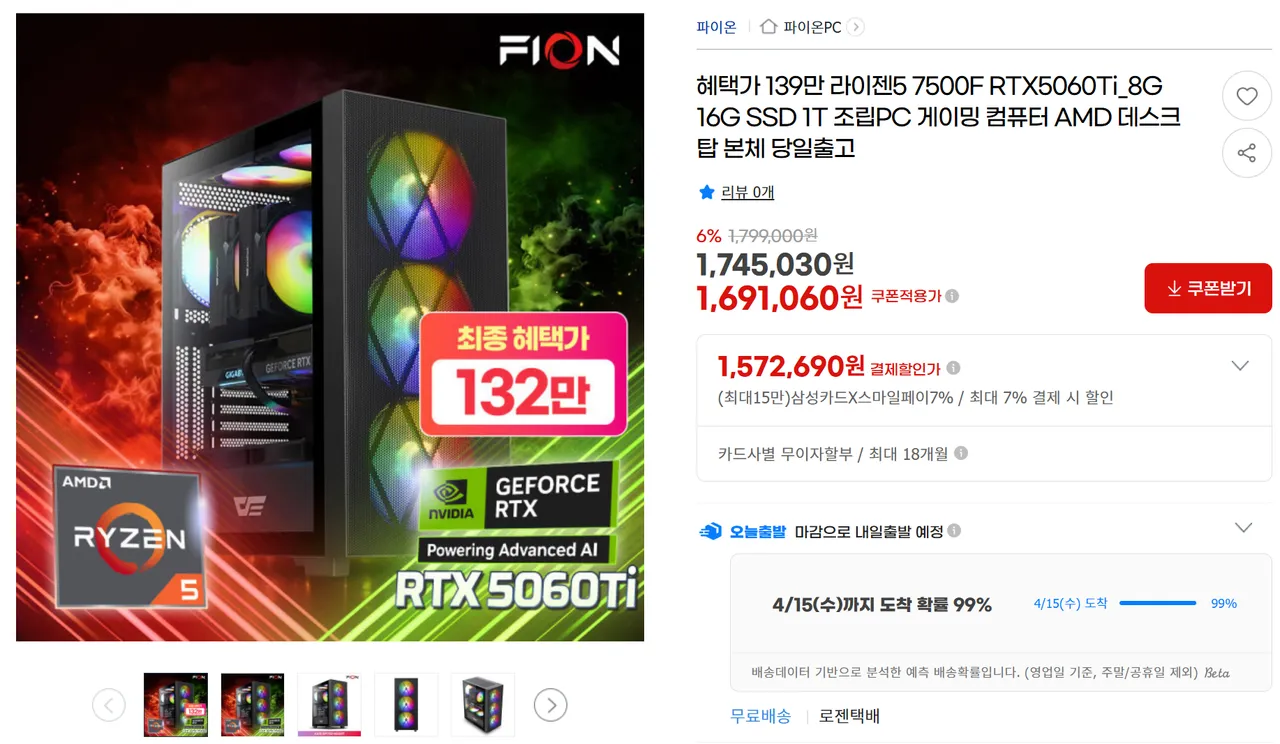Image resolution: width=1280 pixels, height=744 pixels.
Task: Select the first product thumbnail
Action: [x=176, y=705]
